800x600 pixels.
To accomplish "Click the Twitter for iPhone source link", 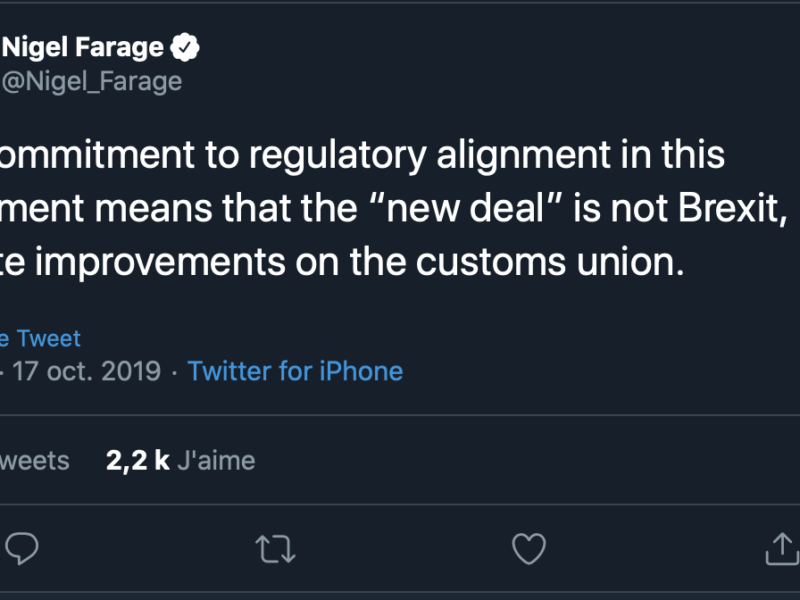I will click(295, 372).
